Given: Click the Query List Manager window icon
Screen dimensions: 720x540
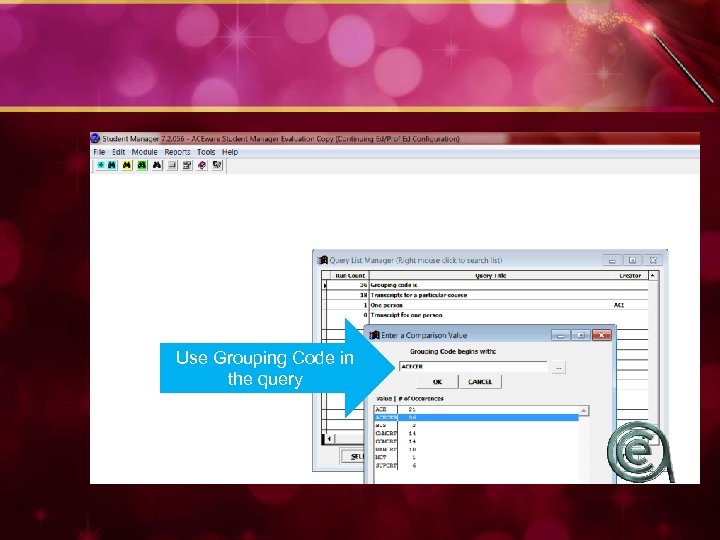Looking at the screenshot, I should pos(322,260).
